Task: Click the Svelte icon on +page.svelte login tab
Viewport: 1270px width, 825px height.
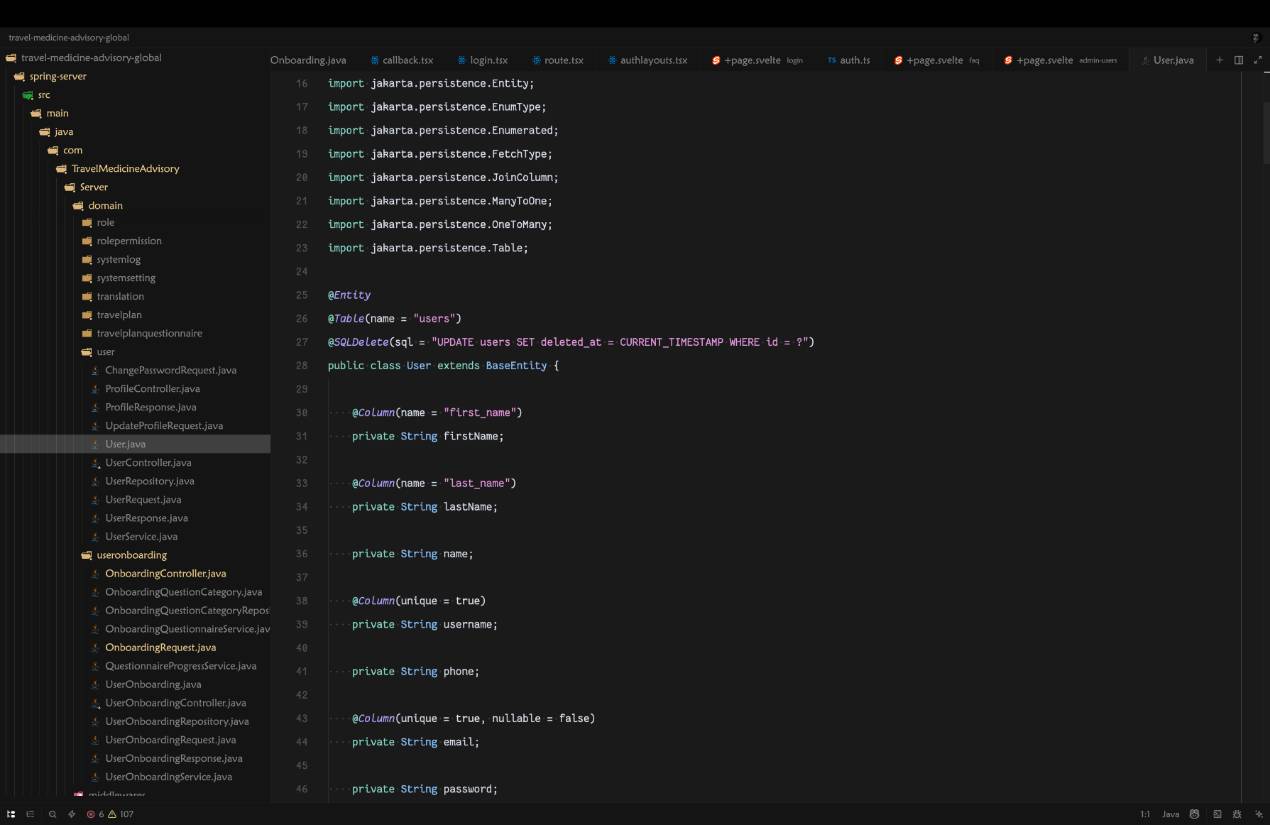Action: click(x=716, y=60)
